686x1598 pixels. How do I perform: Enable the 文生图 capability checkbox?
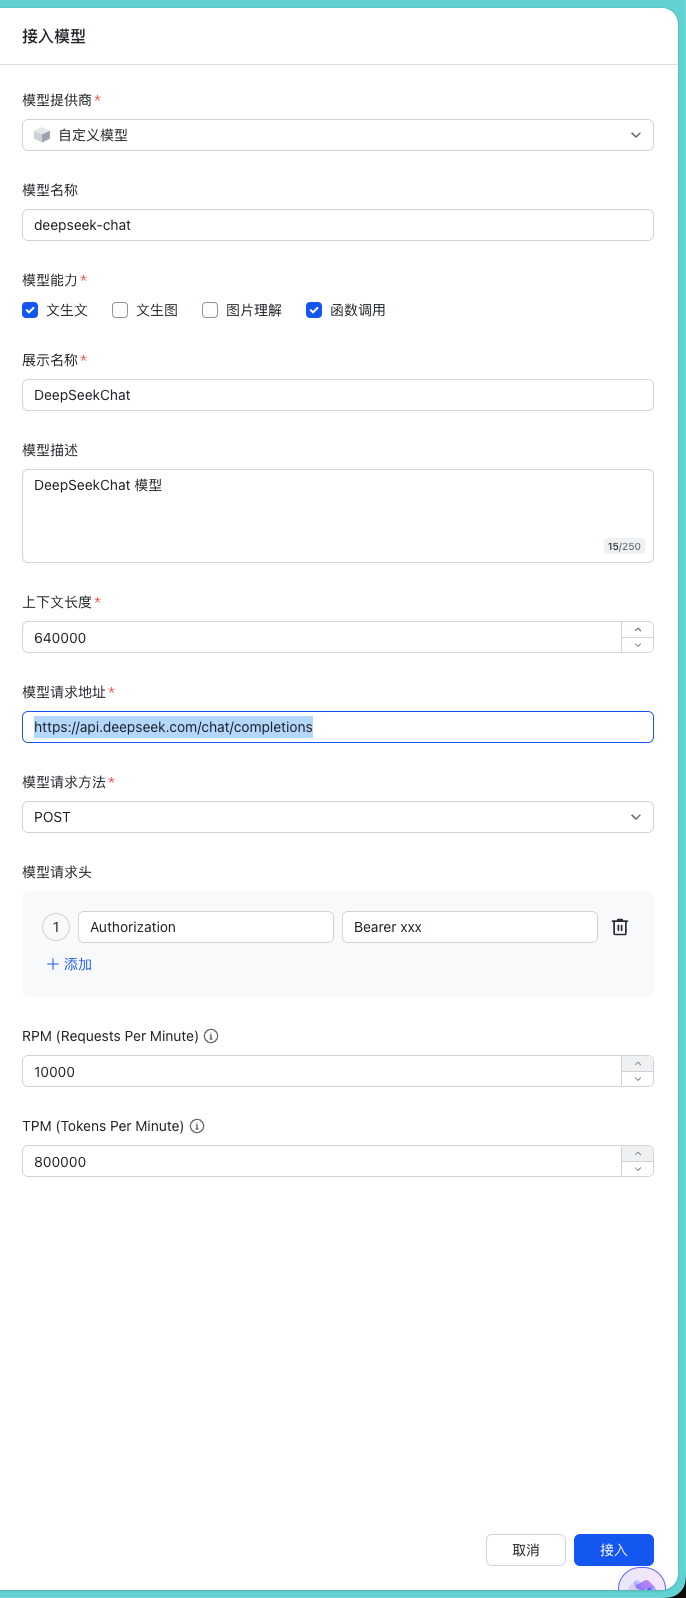click(x=120, y=310)
